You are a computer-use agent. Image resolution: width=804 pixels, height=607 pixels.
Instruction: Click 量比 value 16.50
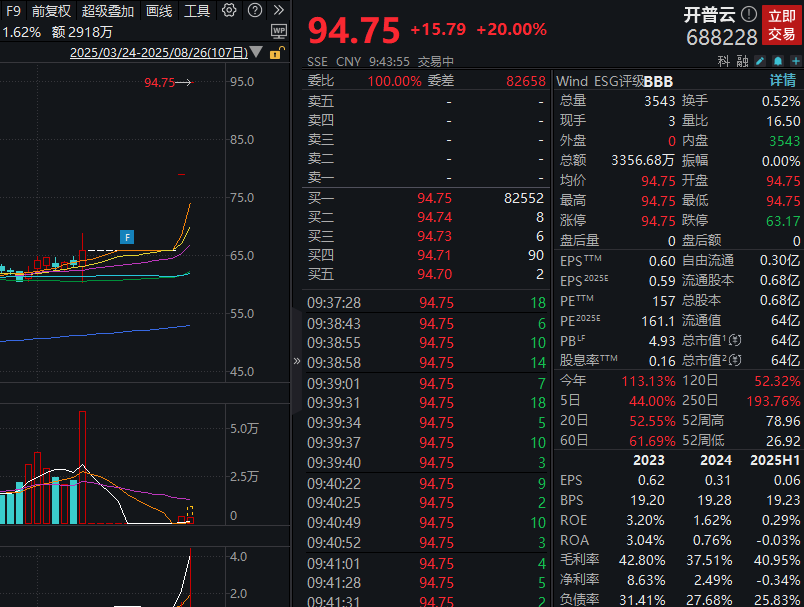click(x=783, y=121)
